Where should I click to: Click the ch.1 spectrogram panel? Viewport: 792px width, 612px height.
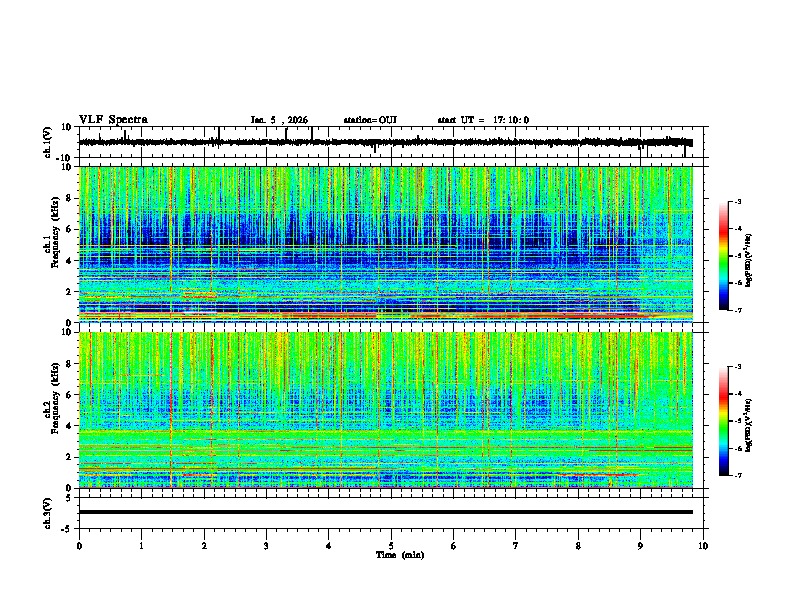pos(386,244)
